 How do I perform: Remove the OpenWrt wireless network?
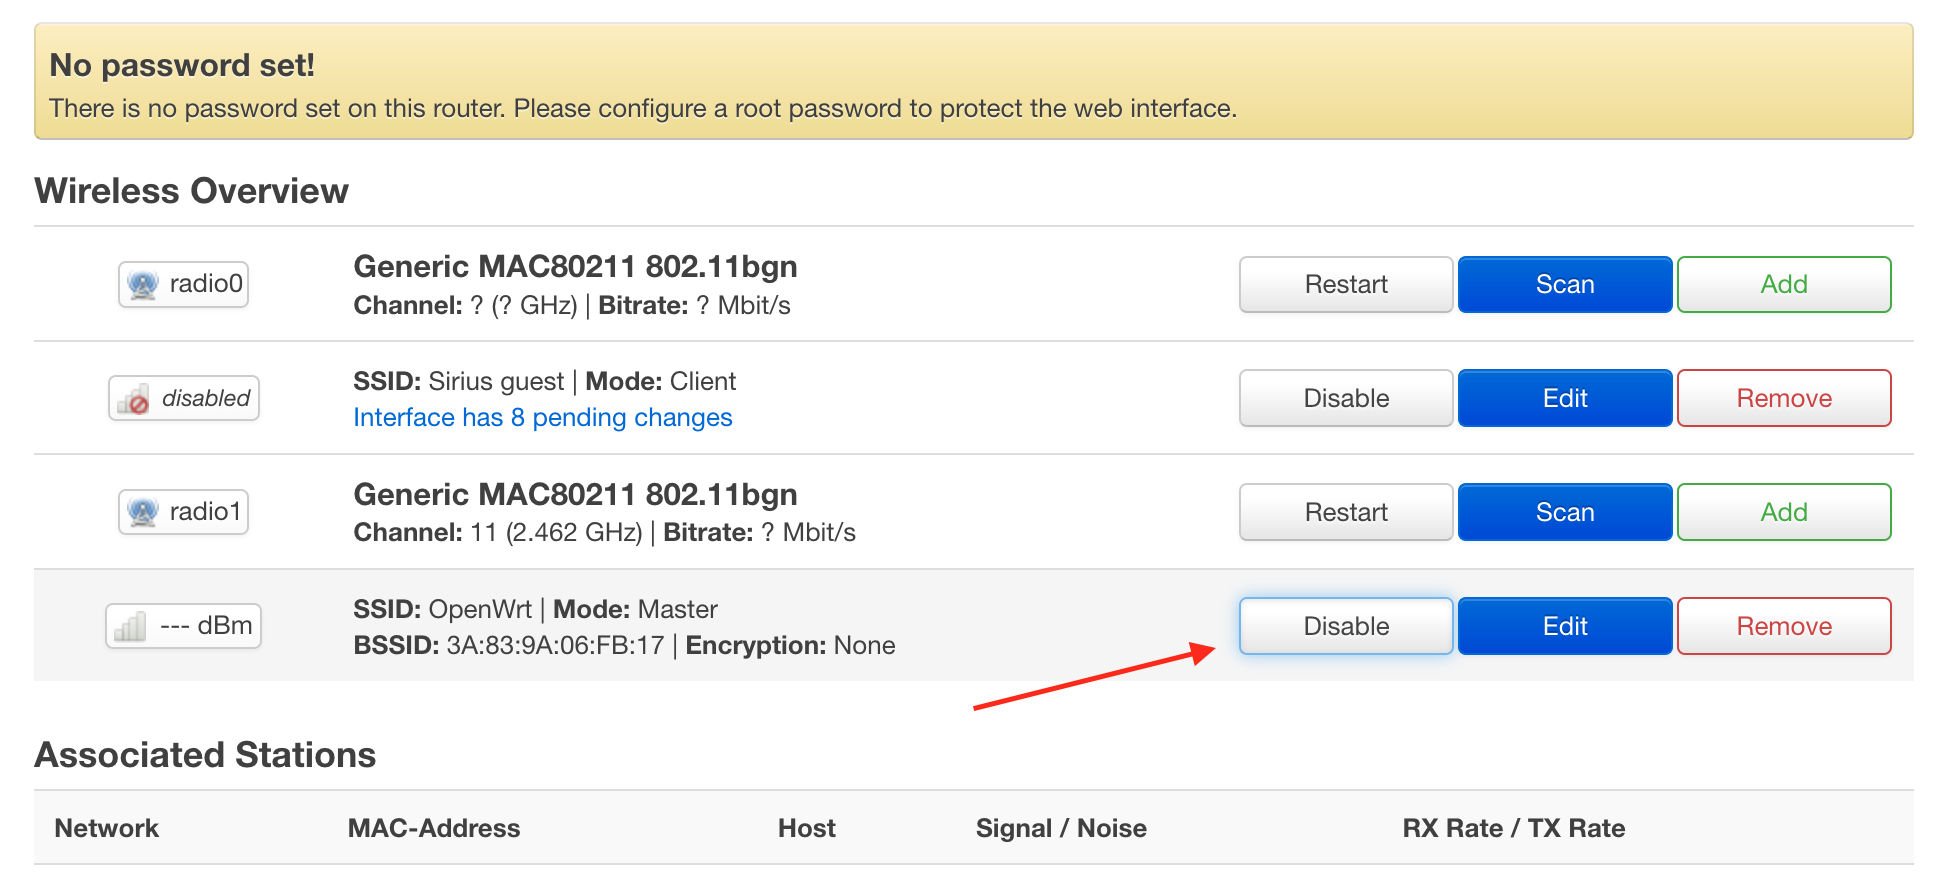click(x=1784, y=627)
